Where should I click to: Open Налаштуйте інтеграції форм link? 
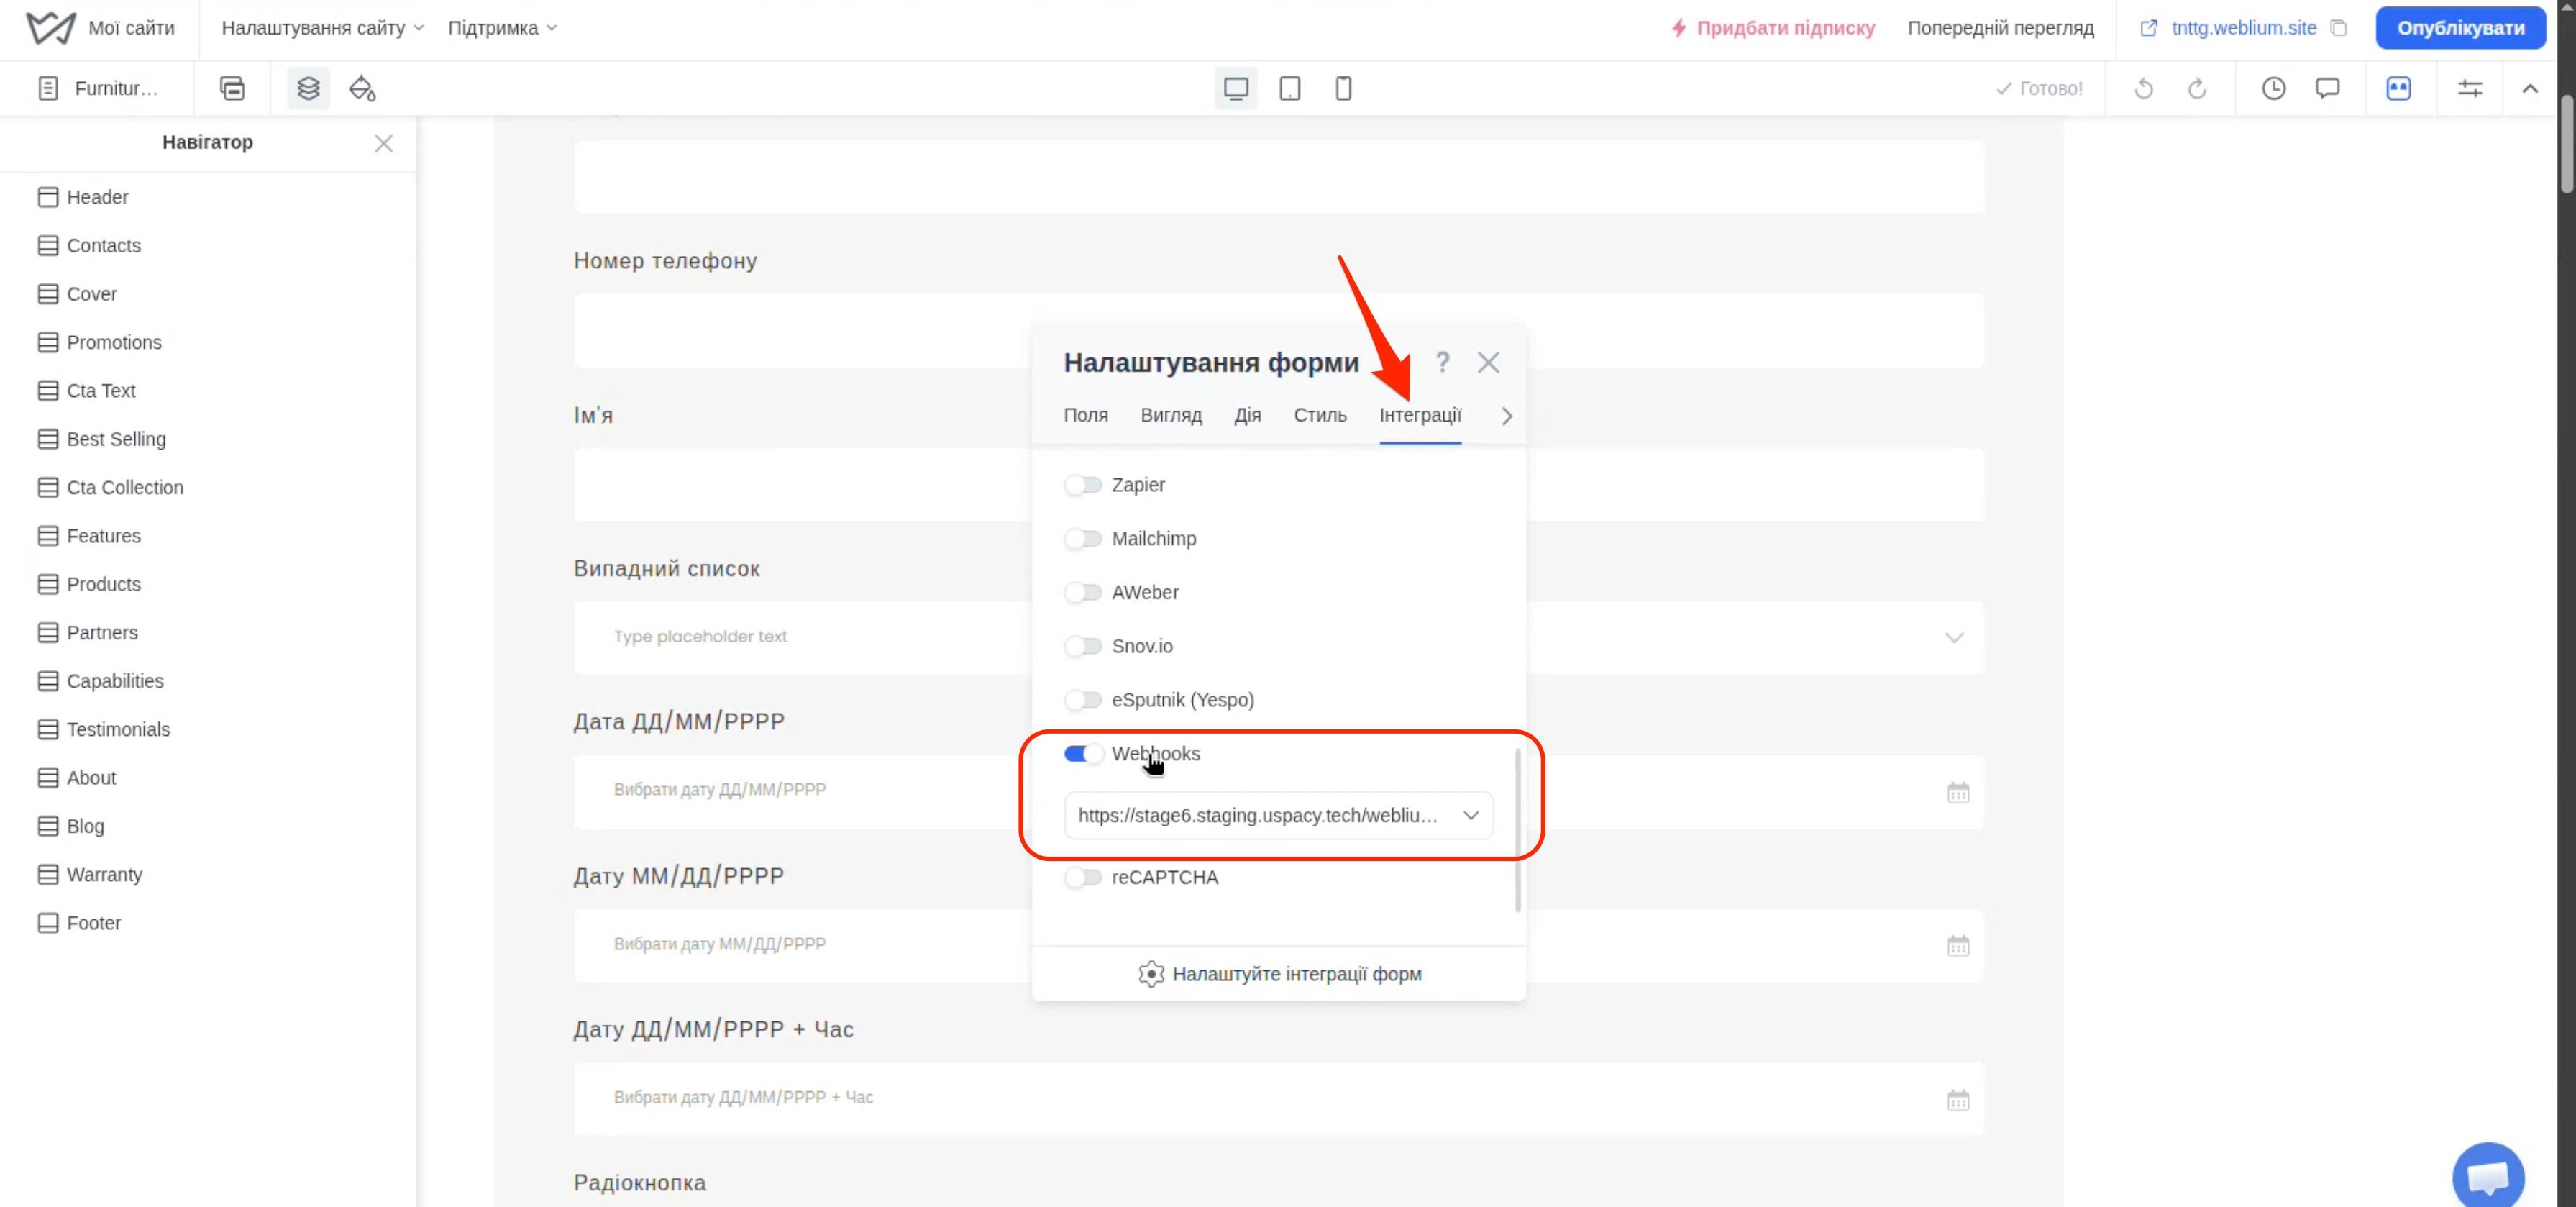click(1279, 974)
